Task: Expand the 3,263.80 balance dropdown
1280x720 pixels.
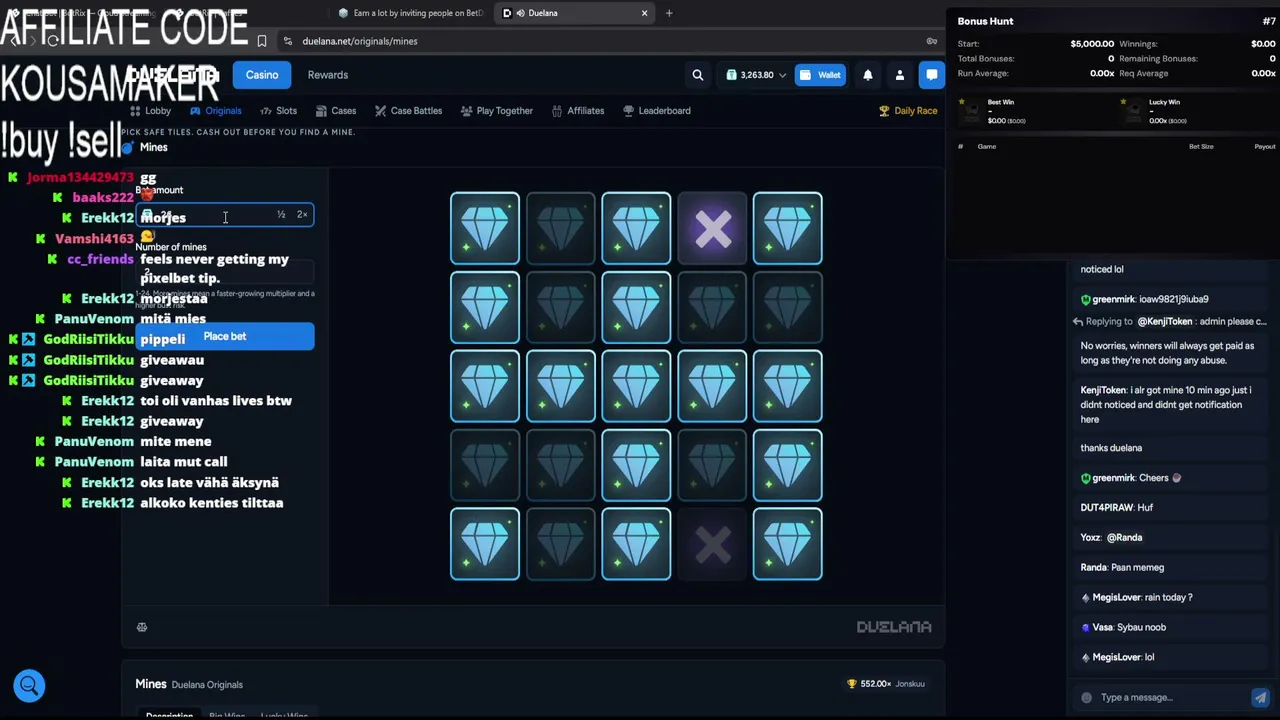Action: click(782, 75)
